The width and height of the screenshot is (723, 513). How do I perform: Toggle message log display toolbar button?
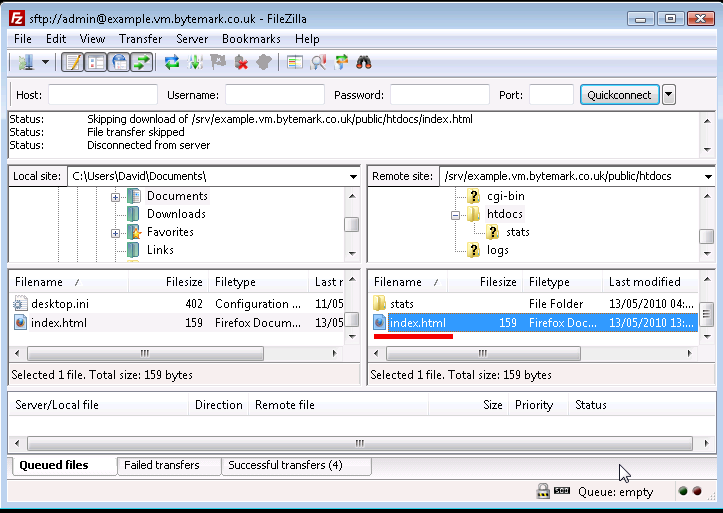[72, 62]
